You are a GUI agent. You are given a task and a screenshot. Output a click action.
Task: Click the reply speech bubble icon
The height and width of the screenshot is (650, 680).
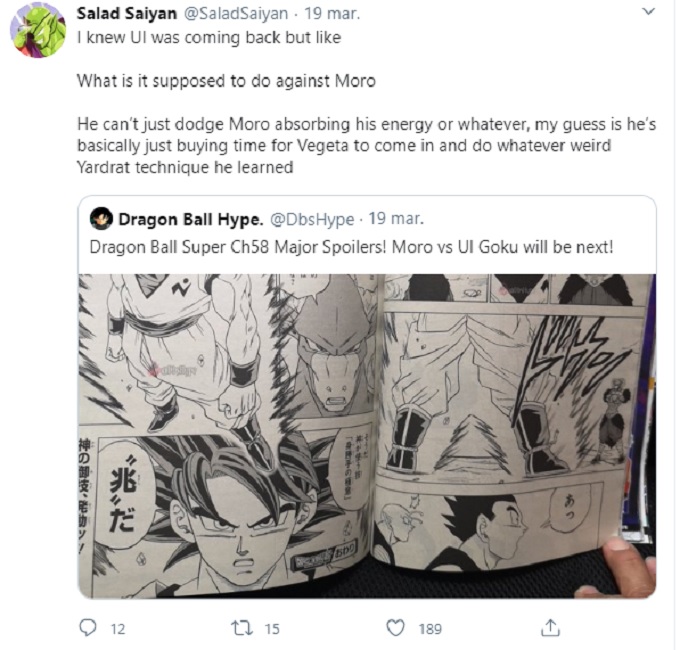pos(88,627)
